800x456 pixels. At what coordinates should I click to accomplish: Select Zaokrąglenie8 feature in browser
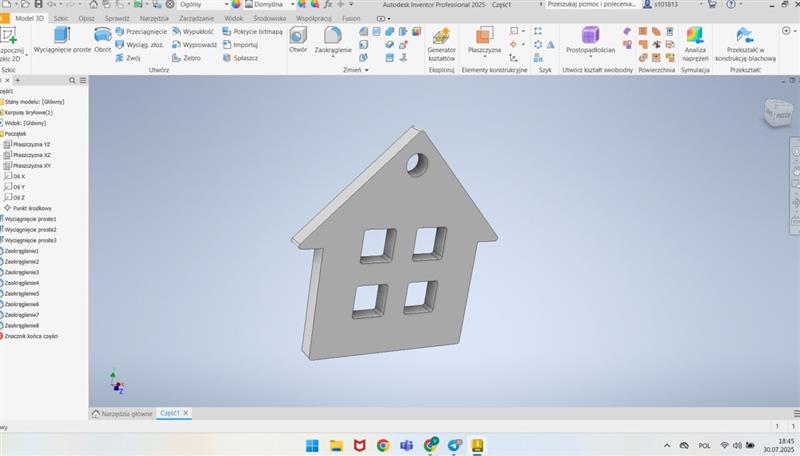click(20, 326)
